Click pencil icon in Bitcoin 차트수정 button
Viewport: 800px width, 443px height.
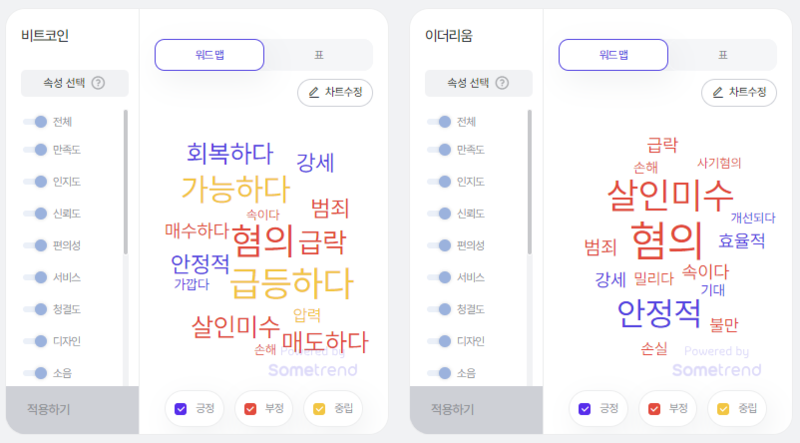[x=314, y=92]
